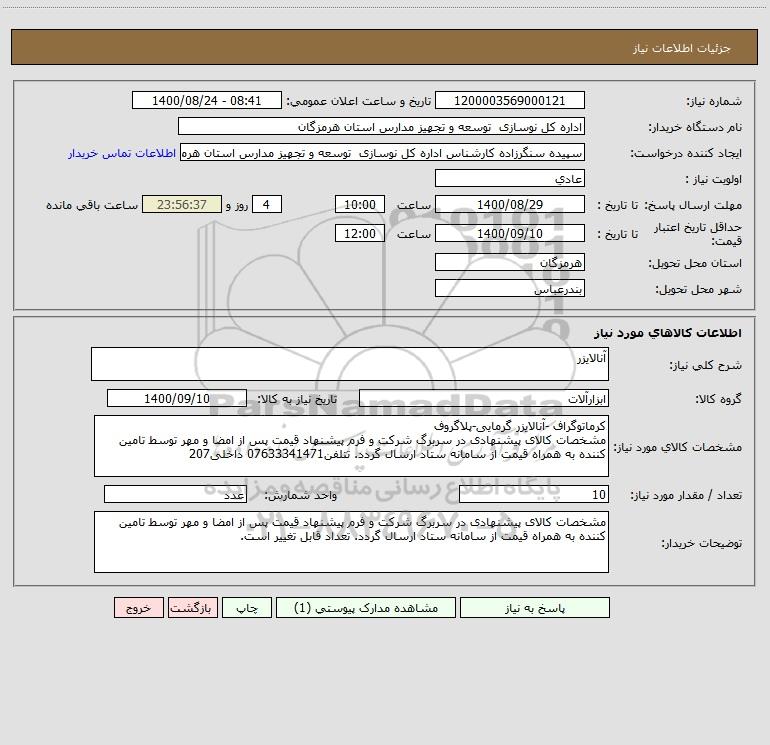Click the request creator field سپیده سنگرزاده
770x745 pixels.
click(x=383, y=153)
